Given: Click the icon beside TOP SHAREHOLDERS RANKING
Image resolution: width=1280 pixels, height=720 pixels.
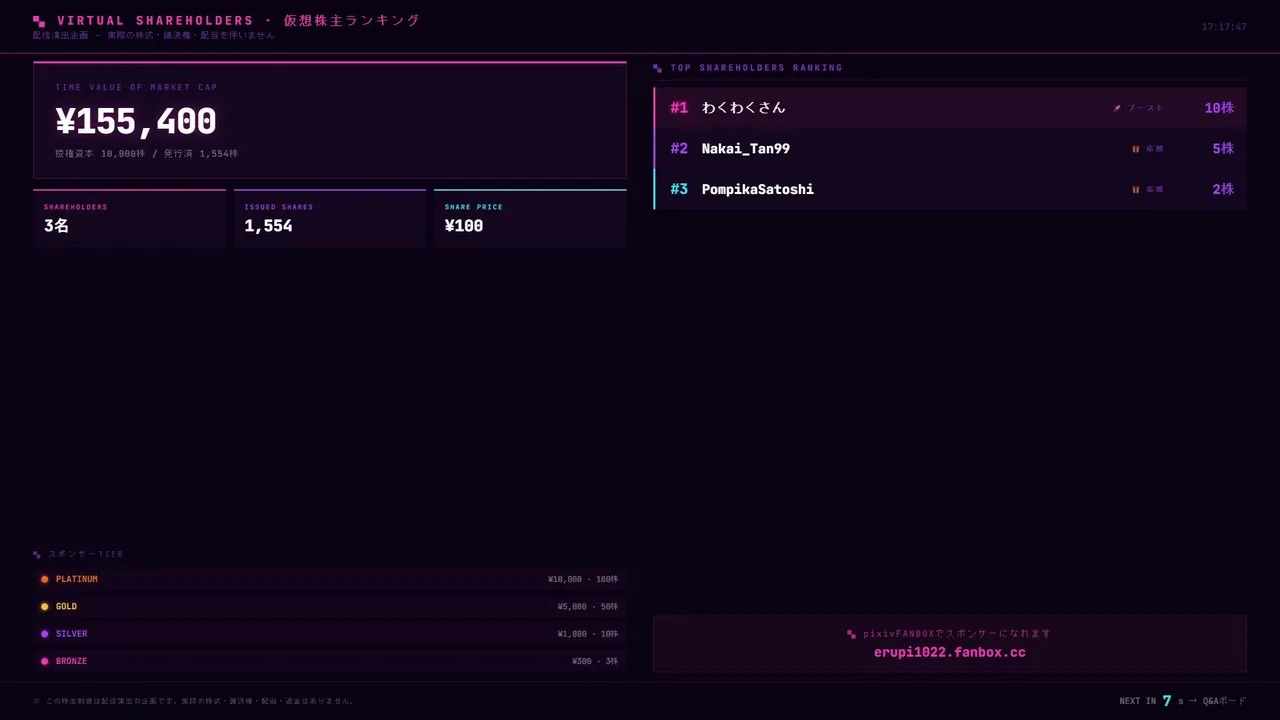Looking at the screenshot, I should [657, 68].
